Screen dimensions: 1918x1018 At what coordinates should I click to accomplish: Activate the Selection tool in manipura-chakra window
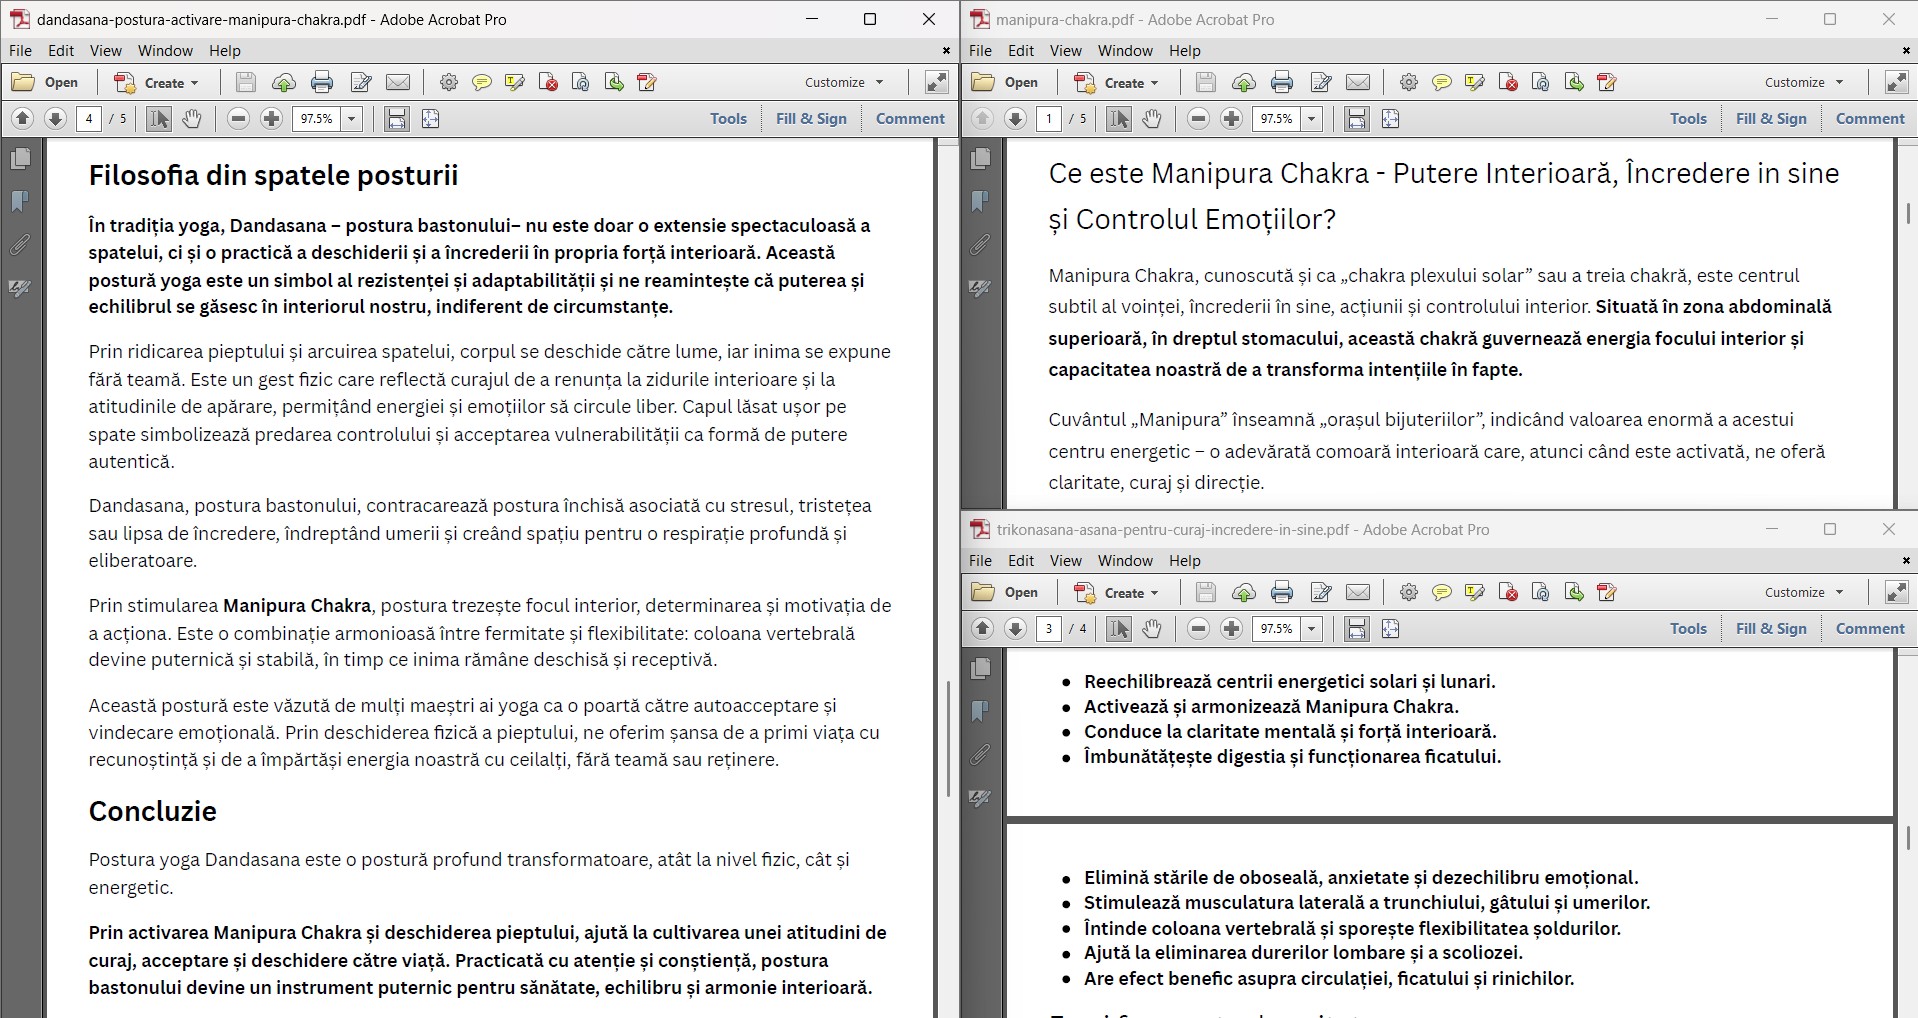click(x=1119, y=119)
